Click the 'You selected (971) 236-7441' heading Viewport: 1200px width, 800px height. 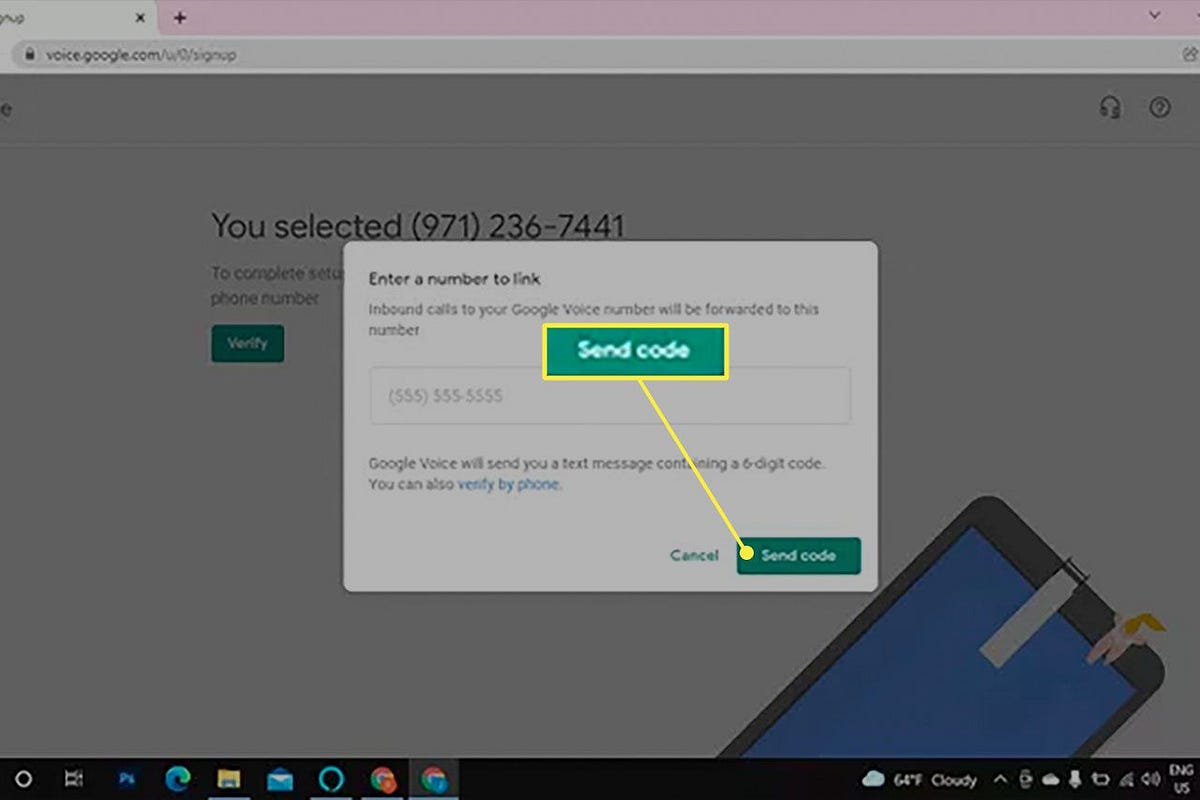coord(417,226)
